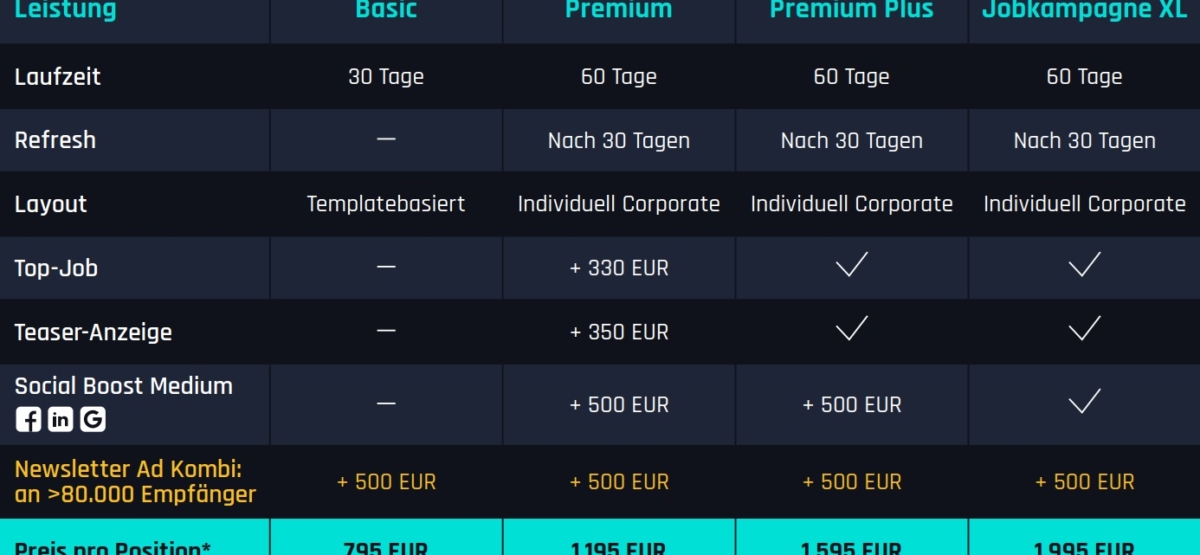Click the + 350 EUR Teaser-Anzeige option

tap(619, 332)
